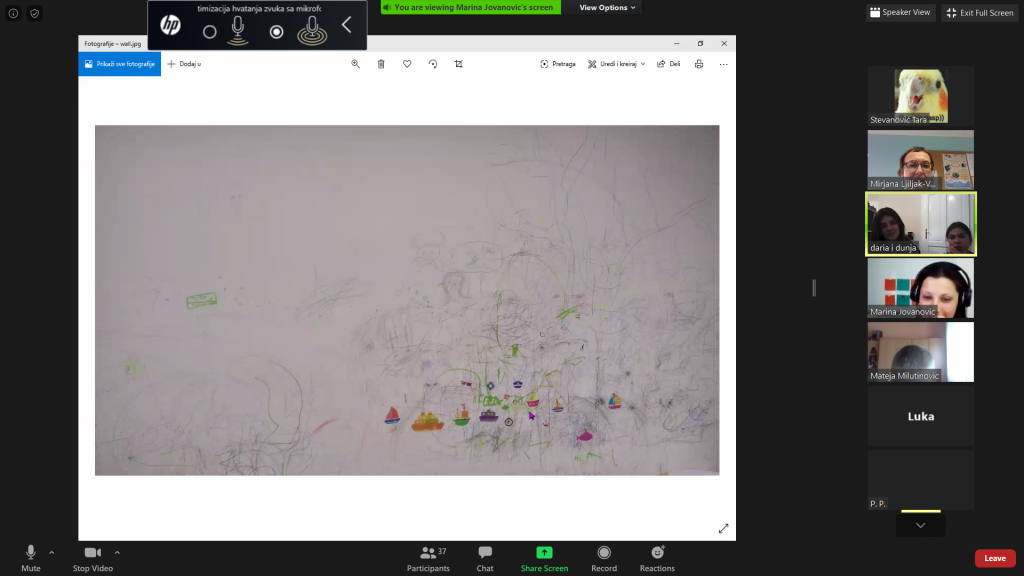Toggle the Mute microphone button
Image resolution: width=1024 pixels, height=576 pixels.
click(x=31, y=558)
